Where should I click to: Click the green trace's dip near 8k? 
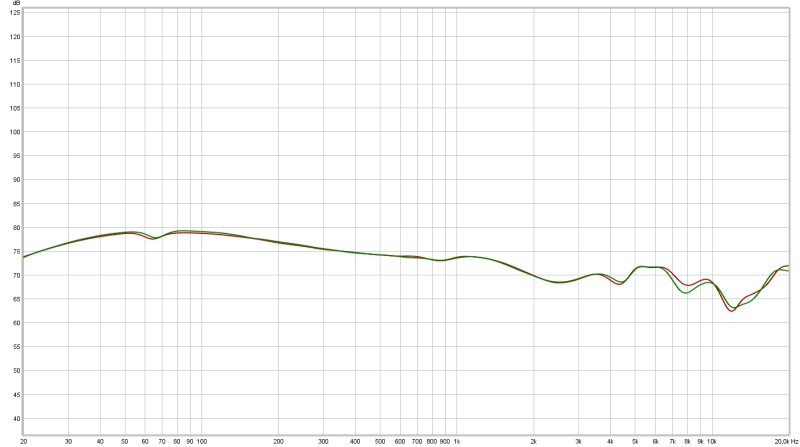pos(686,292)
